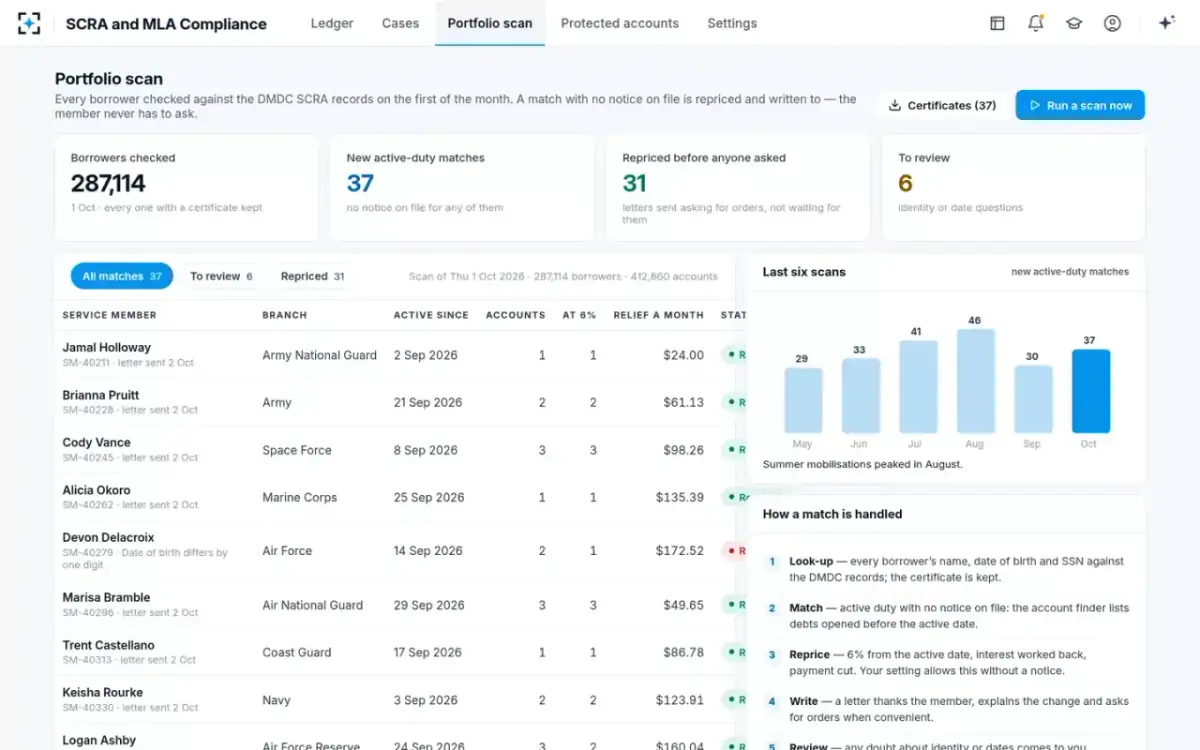The height and width of the screenshot is (750, 1200).
Task: Open the To review summary card
Action: click(1013, 188)
